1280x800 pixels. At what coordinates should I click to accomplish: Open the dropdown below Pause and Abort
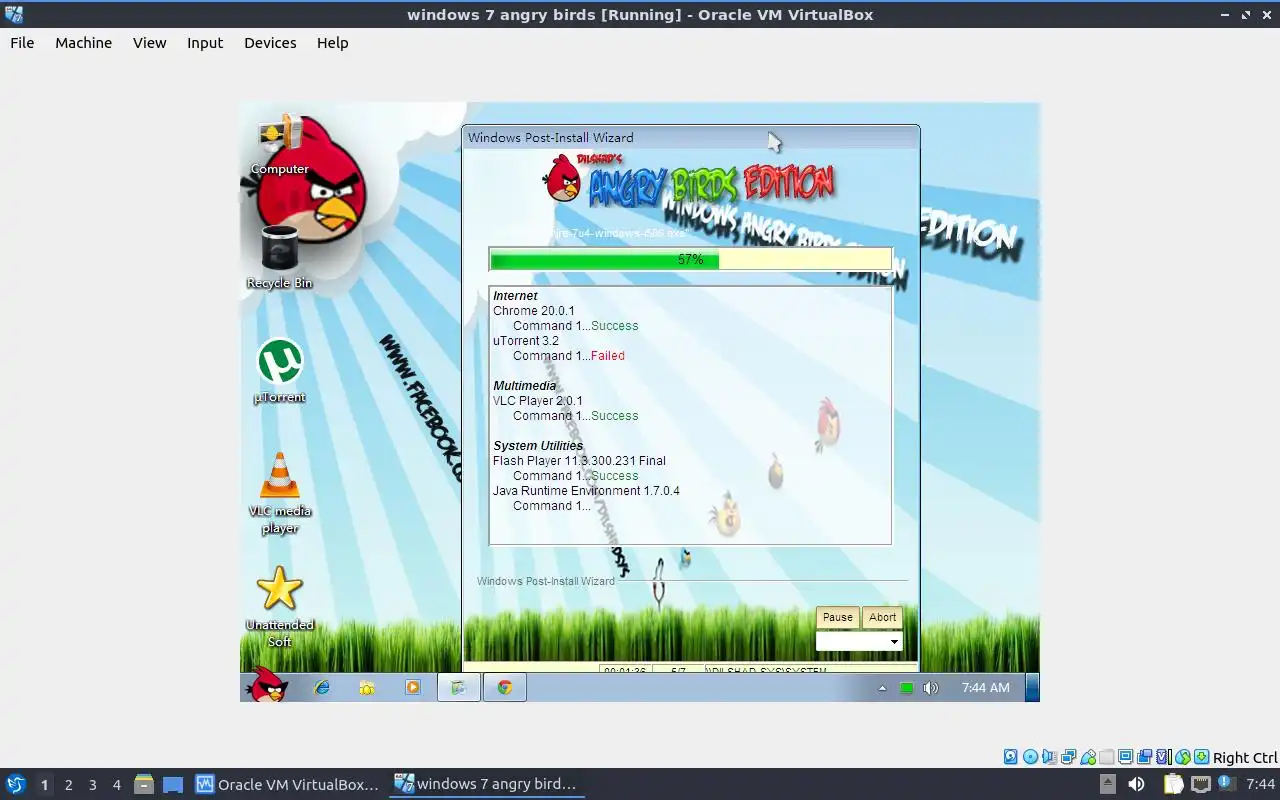859,641
